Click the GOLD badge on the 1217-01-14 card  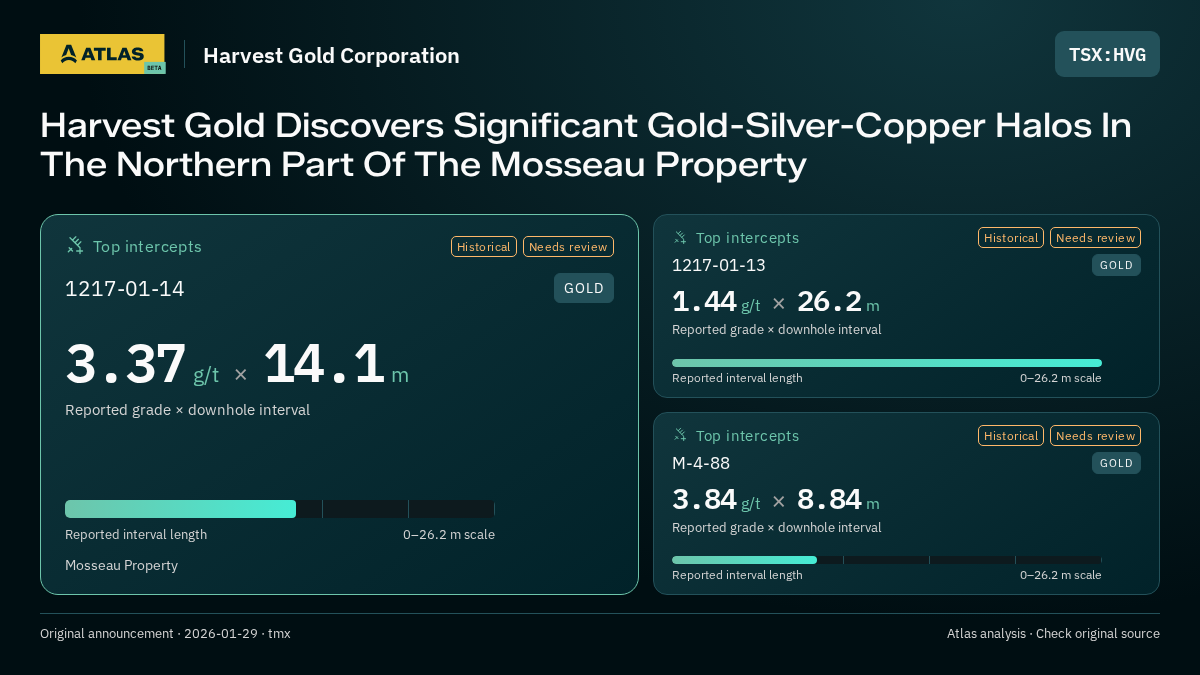click(x=584, y=288)
